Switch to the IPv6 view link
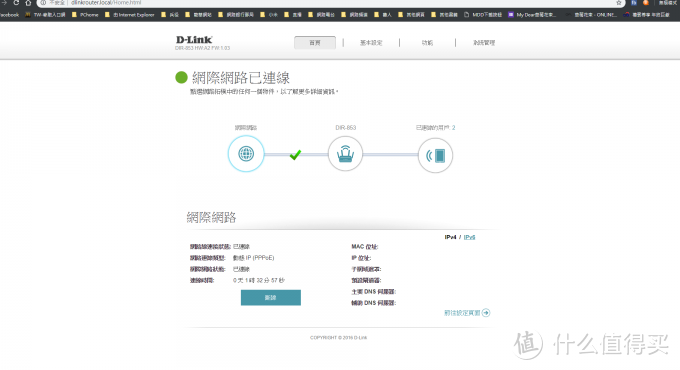Viewport: 680px width, 370px height. tap(469, 237)
